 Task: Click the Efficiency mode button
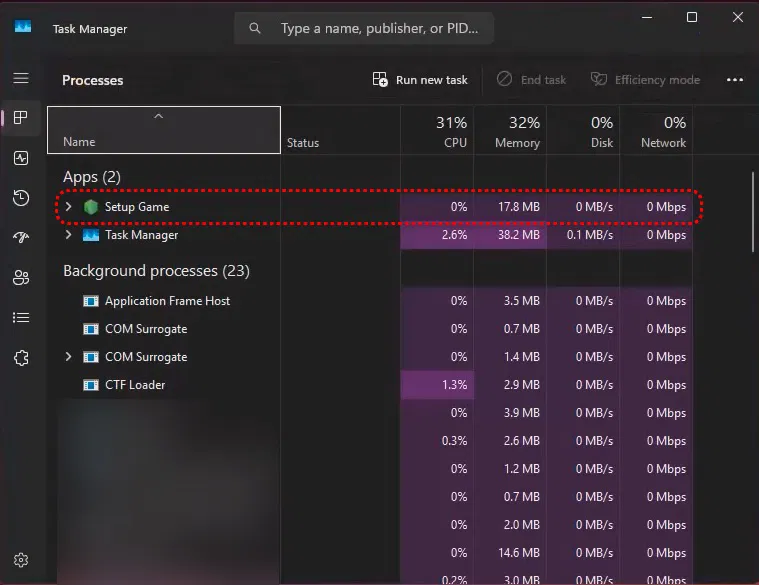645,79
